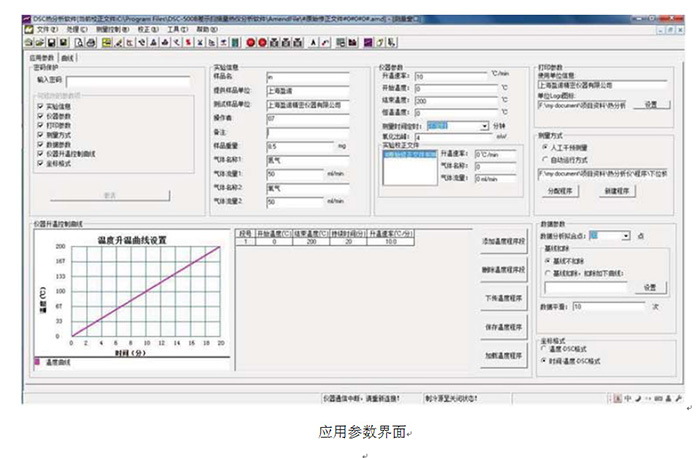Choose the 温度-DSC模式 coordinate option
The image size is (700, 458).
click(x=544, y=347)
